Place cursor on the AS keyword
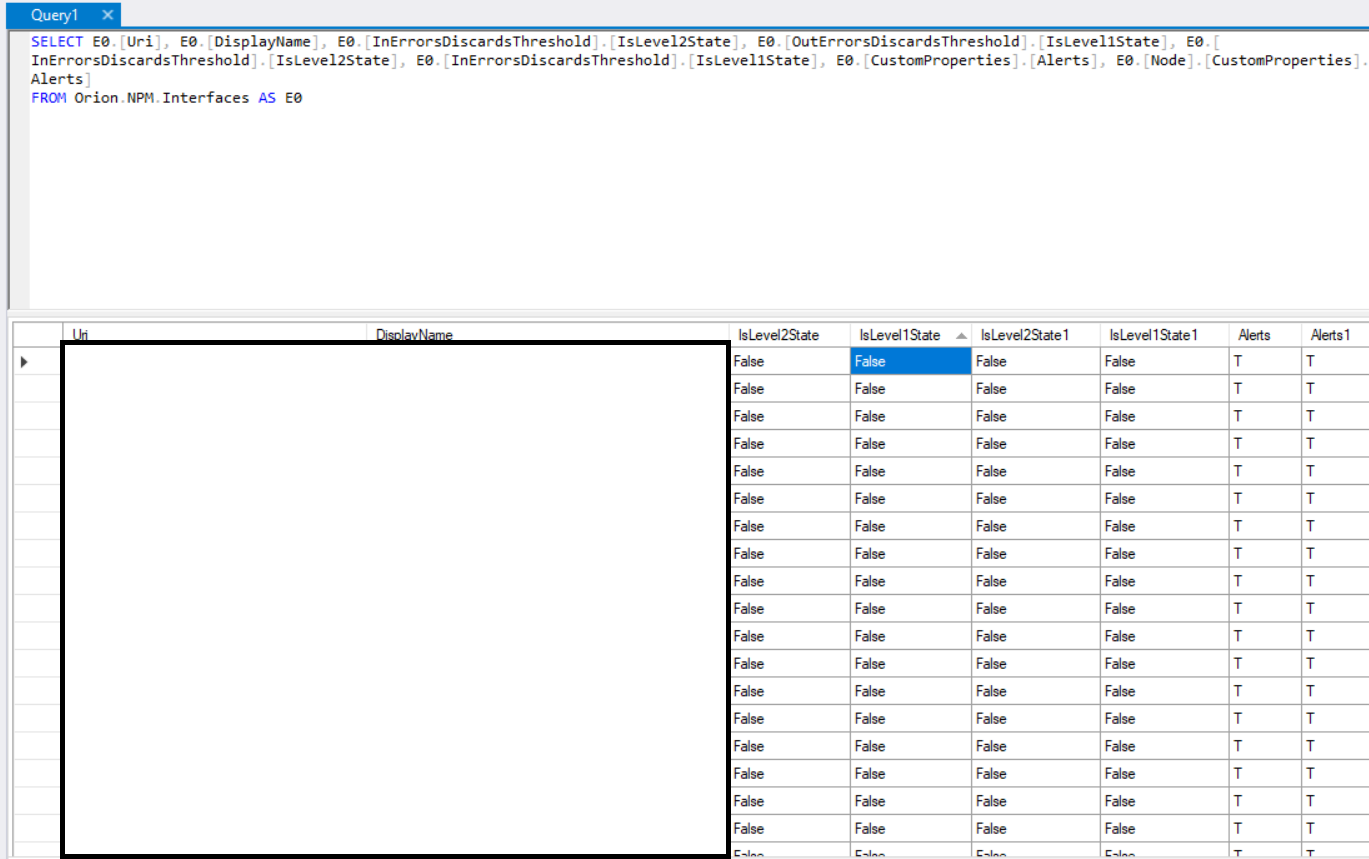1369x859 pixels. coord(267,98)
